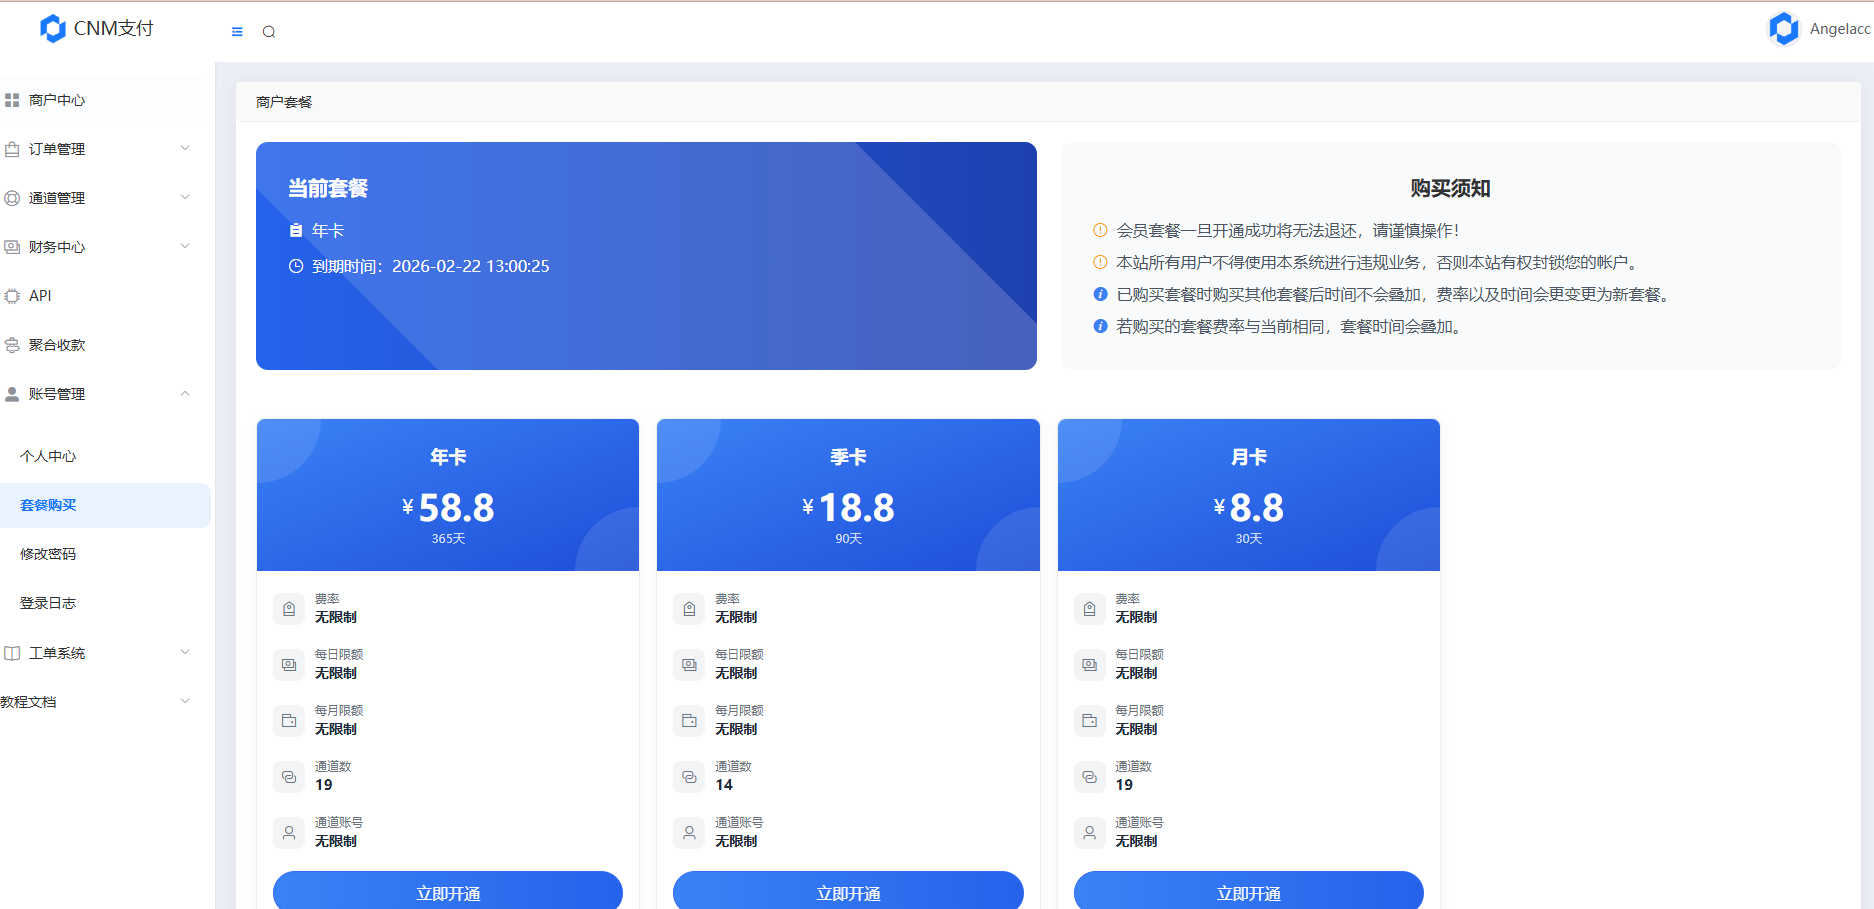The image size is (1874, 909).
Task: Click the warning icon beside 本站所有用户 notice
Action: pos(1100,262)
